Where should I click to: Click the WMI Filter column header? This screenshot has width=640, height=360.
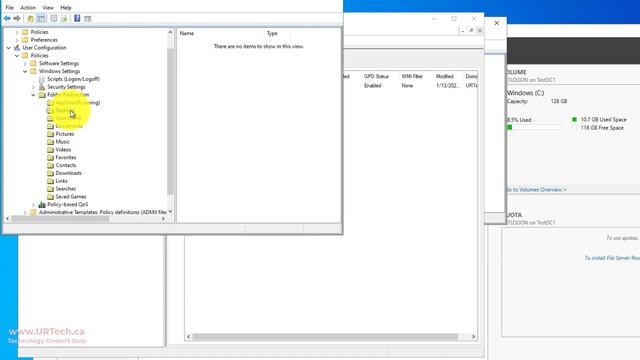[412, 76]
